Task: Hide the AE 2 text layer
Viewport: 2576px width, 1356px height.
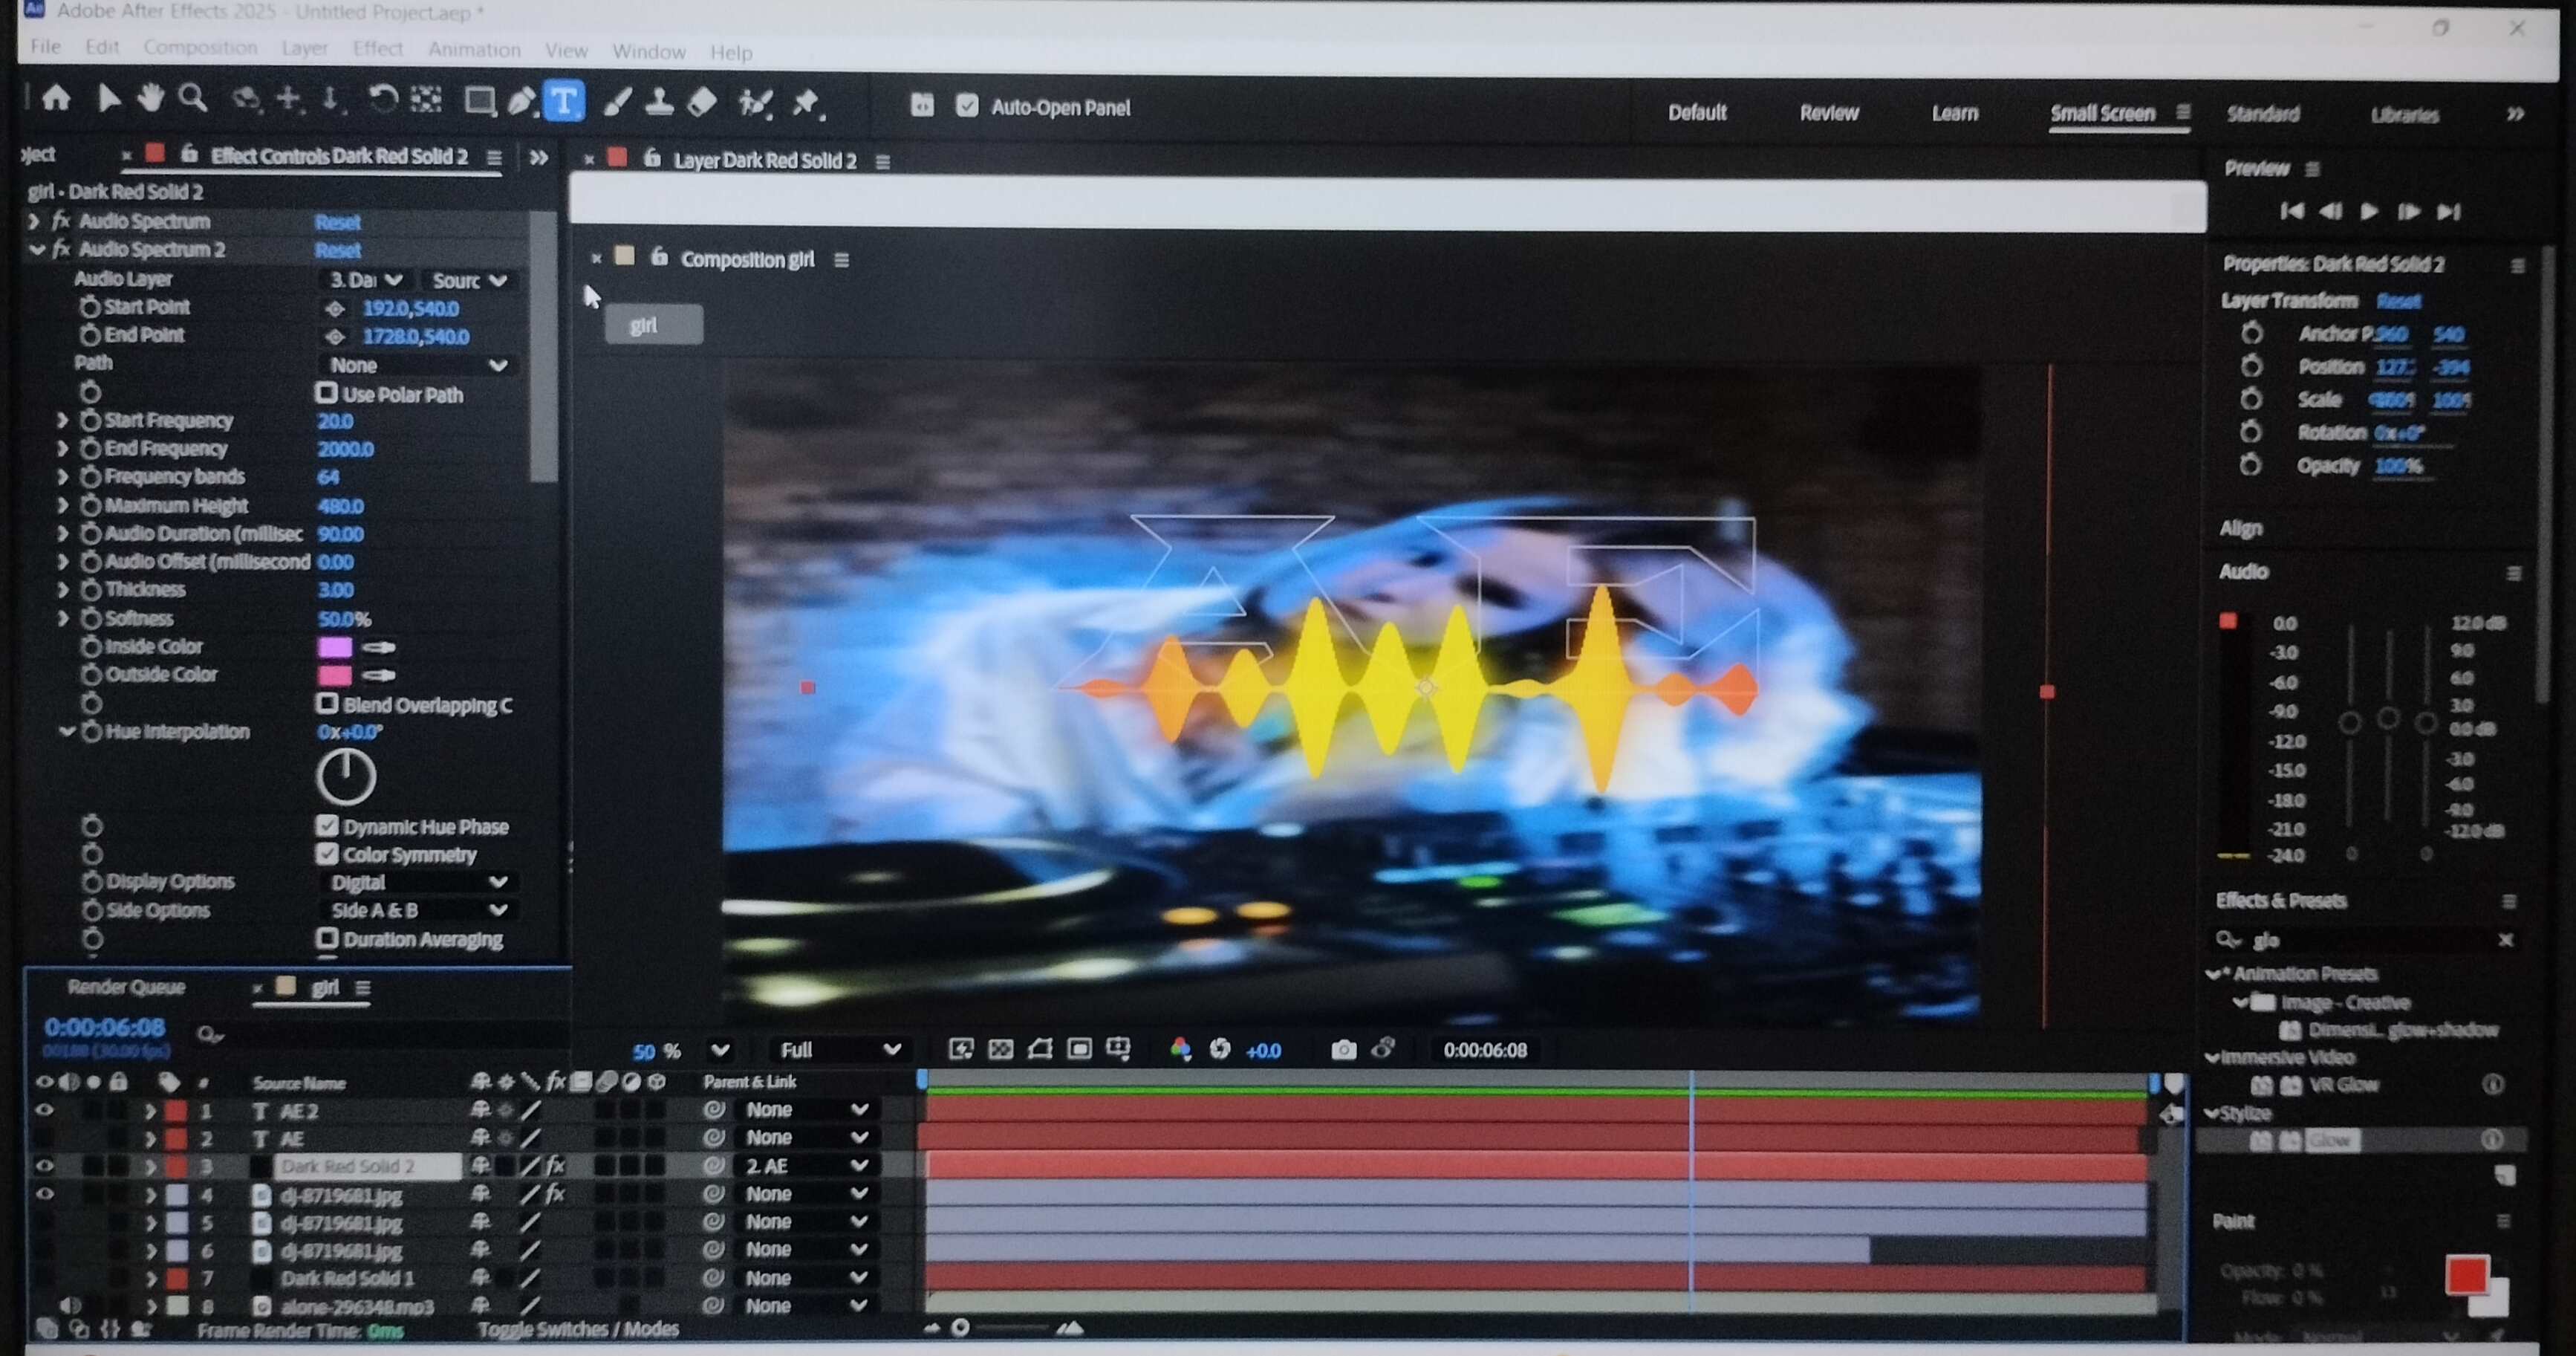Action: point(44,1110)
